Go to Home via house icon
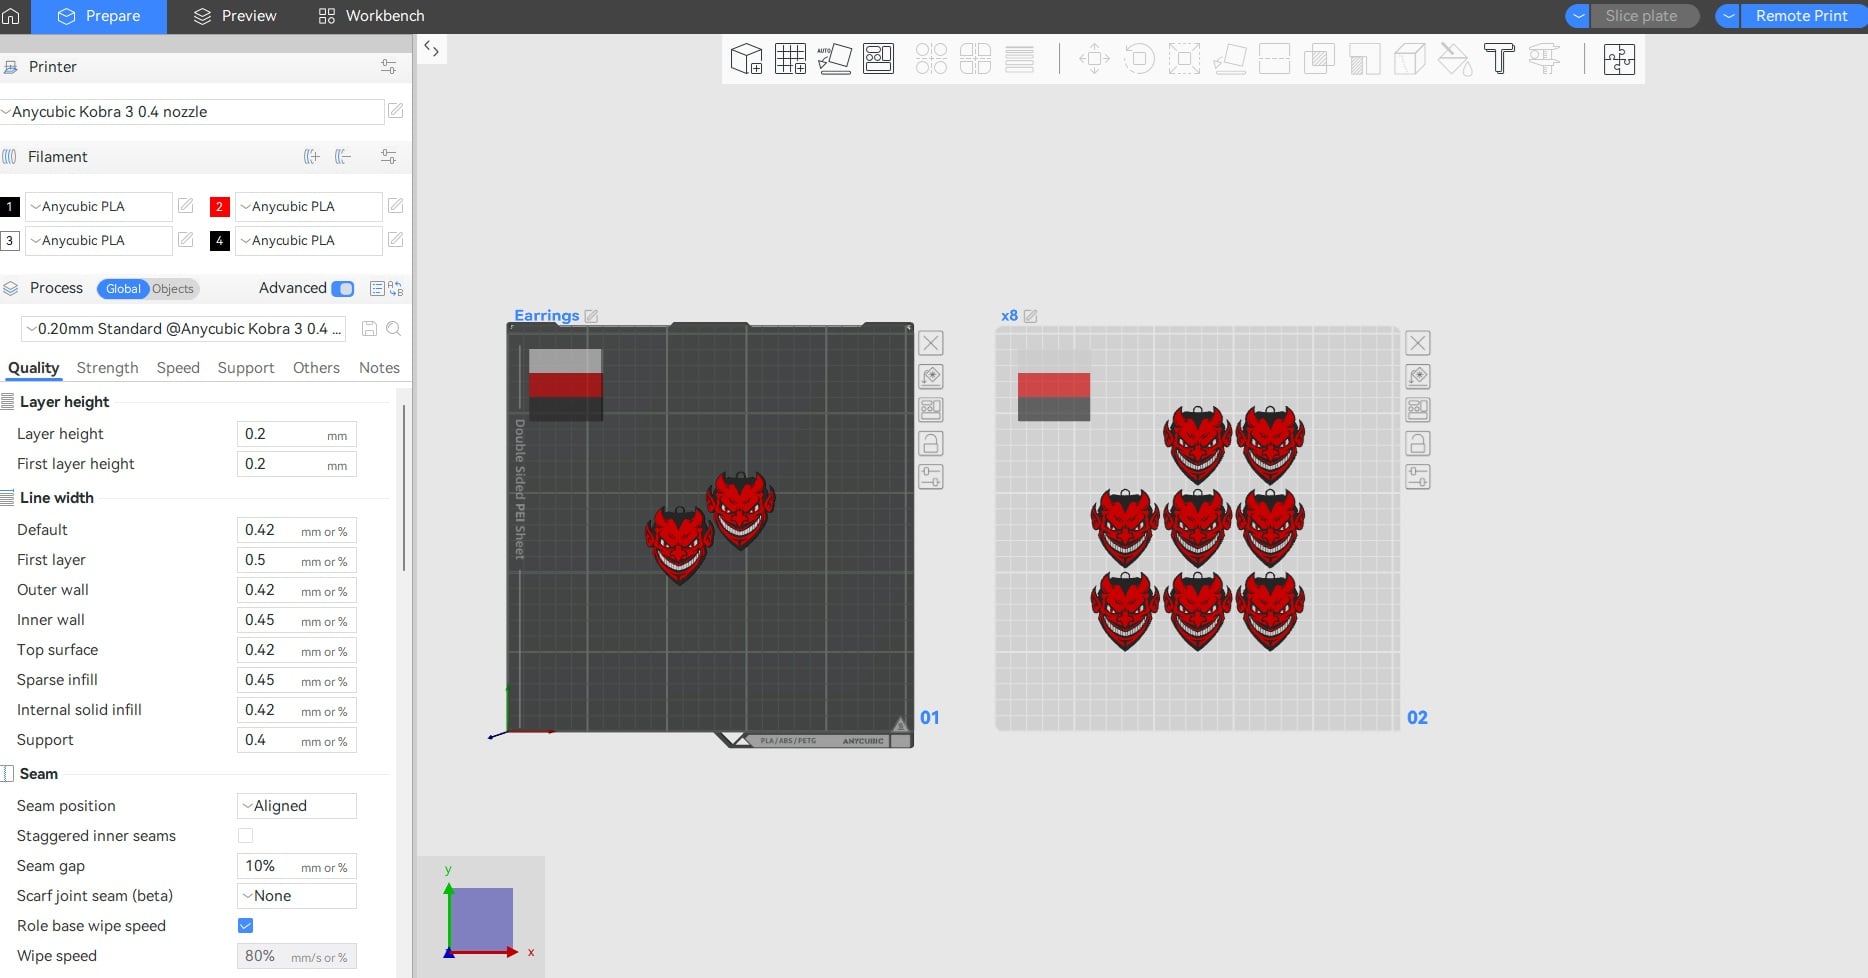Screen dimensions: 1868x978 [11, 16]
